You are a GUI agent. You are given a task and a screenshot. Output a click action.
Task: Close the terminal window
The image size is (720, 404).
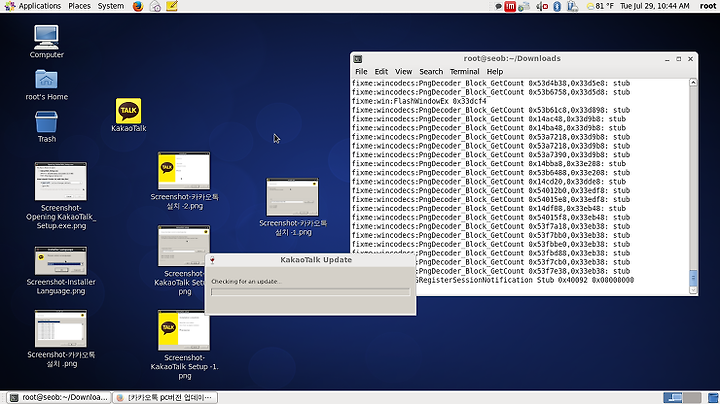pos(690,59)
